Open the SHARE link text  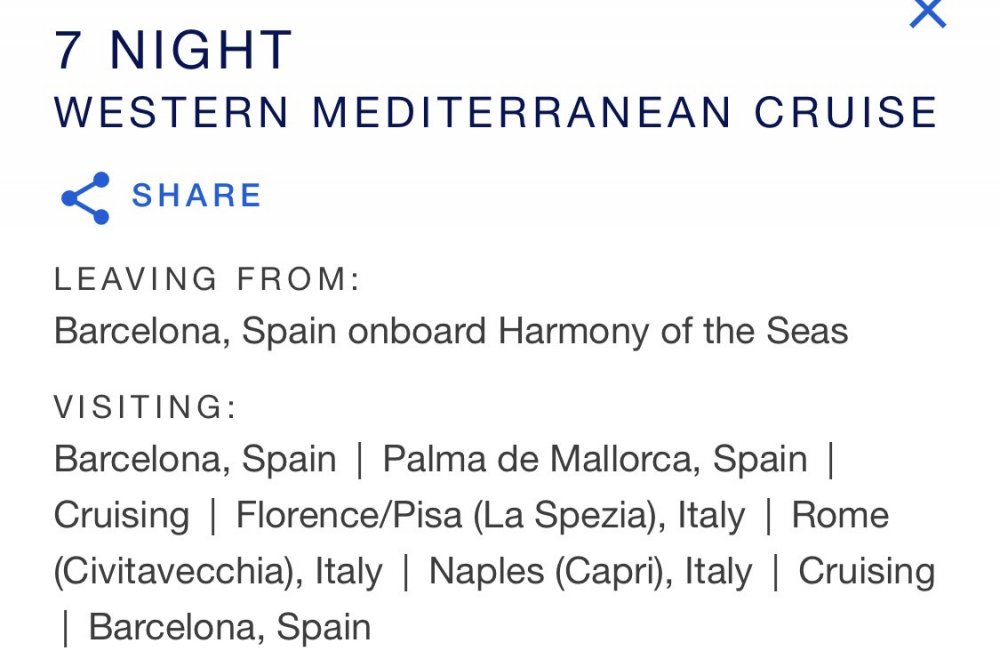(196, 195)
